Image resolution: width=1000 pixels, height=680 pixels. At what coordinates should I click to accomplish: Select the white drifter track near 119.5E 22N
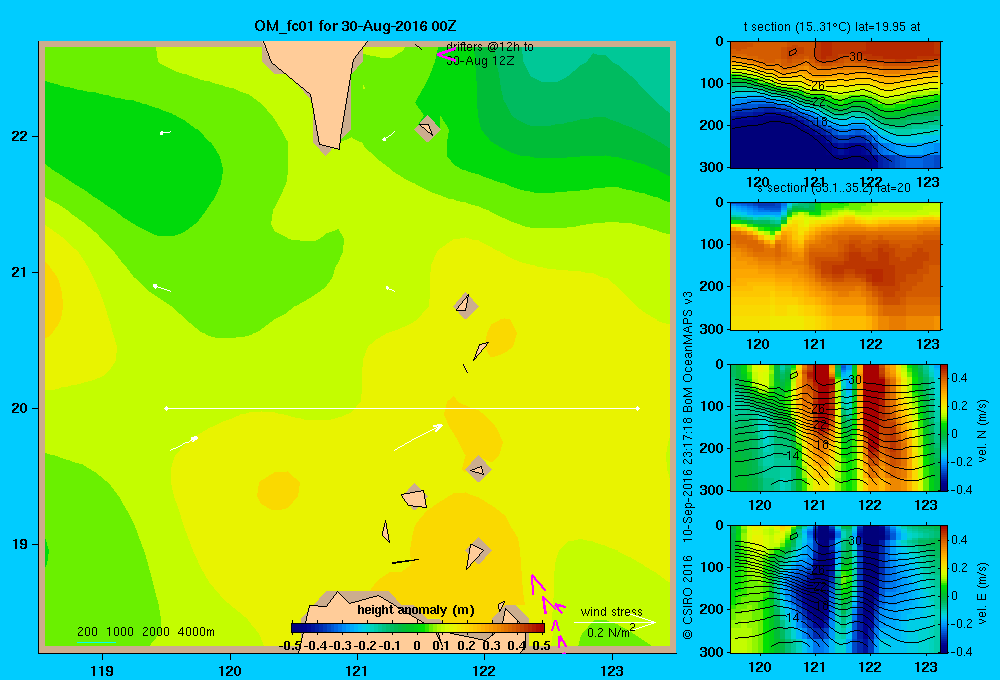(165, 133)
